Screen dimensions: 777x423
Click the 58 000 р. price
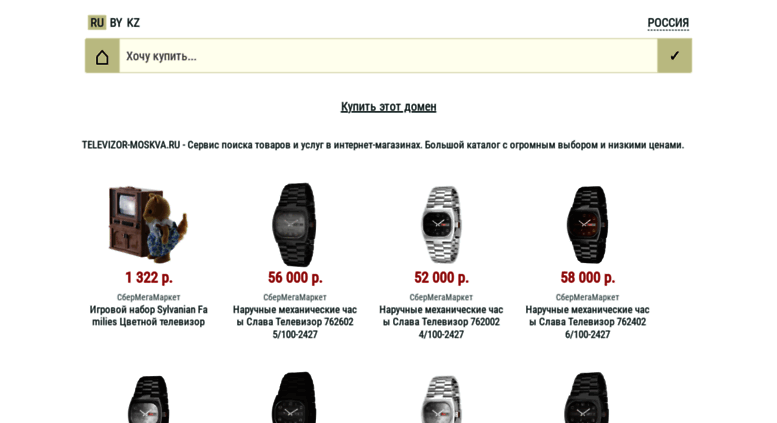(x=587, y=277)
